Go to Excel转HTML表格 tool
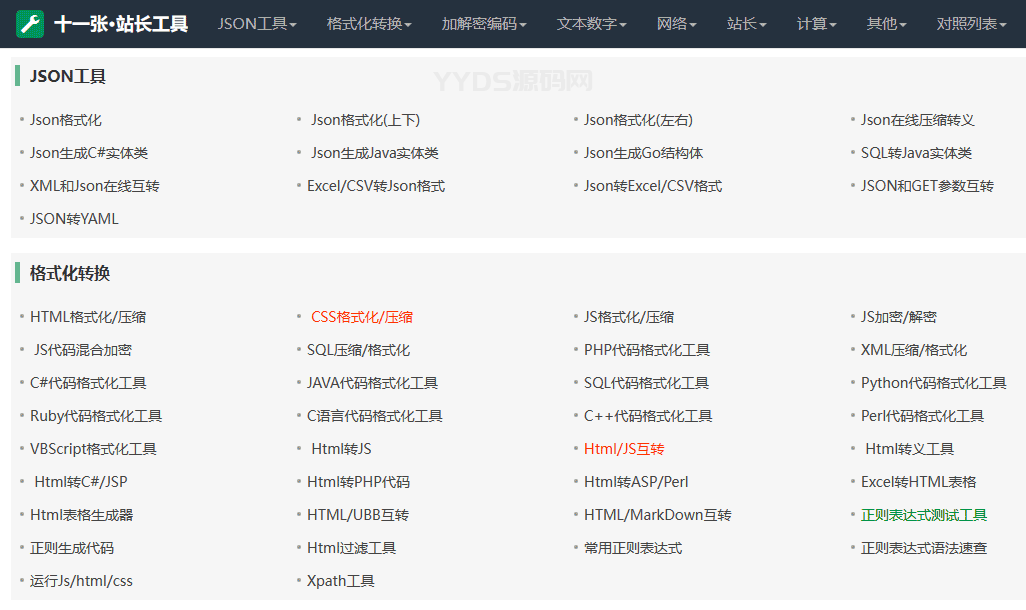The height and width of the screenshot is (610, 1026). [918, 482]
